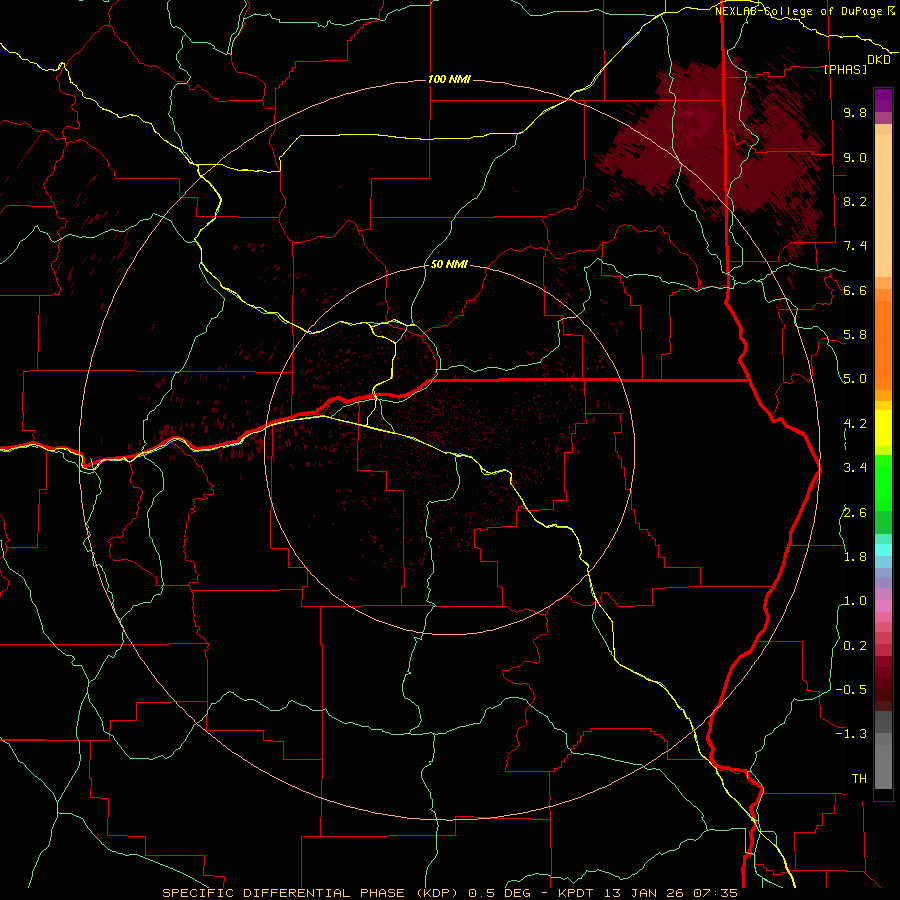This screenshot has width=900, height=900.
Task: Click the 1.0 legend value
Action: [x=855, y=601]
